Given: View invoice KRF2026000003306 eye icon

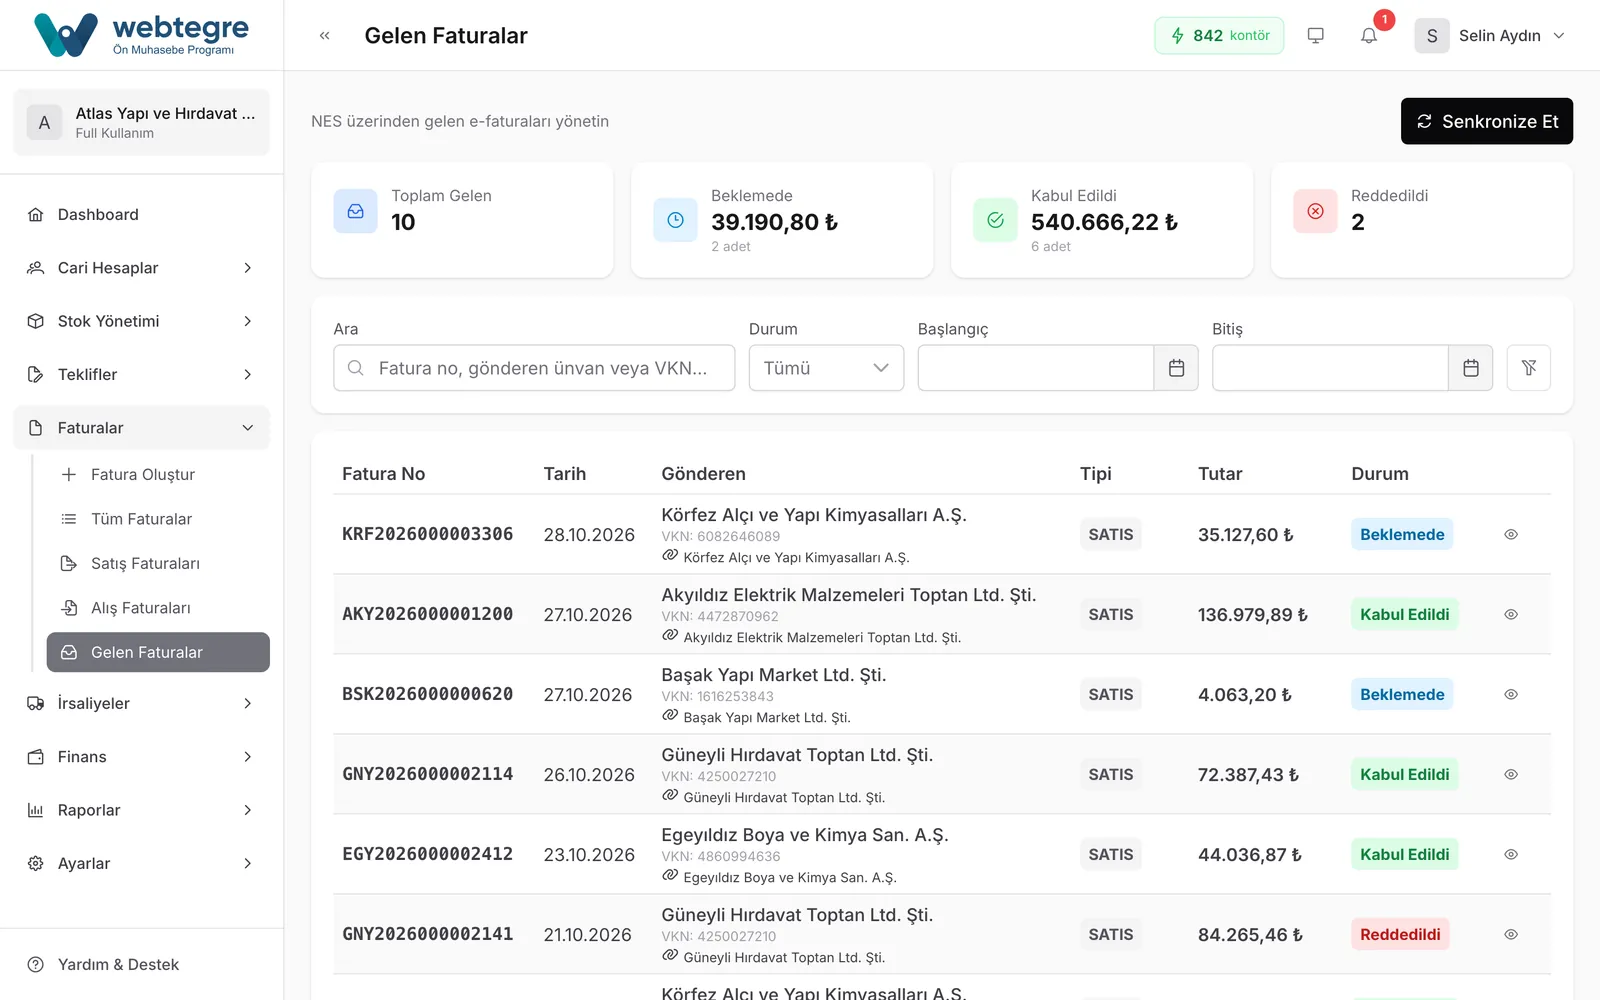Looking at the screenshot, I should [1511, 534].
